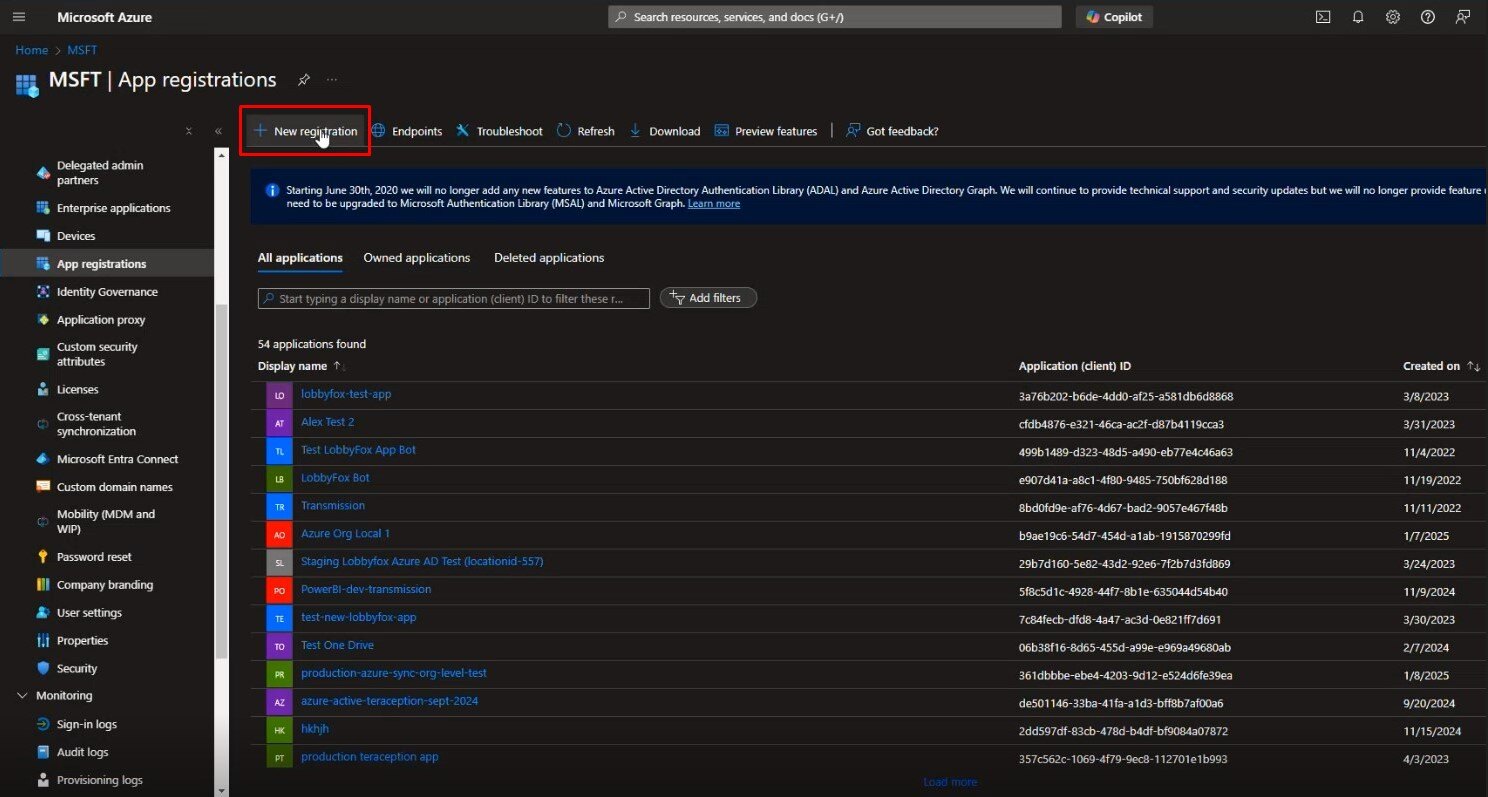Click the display name filter box
This screenshot has height=797, width=1488.
point(454,298)
